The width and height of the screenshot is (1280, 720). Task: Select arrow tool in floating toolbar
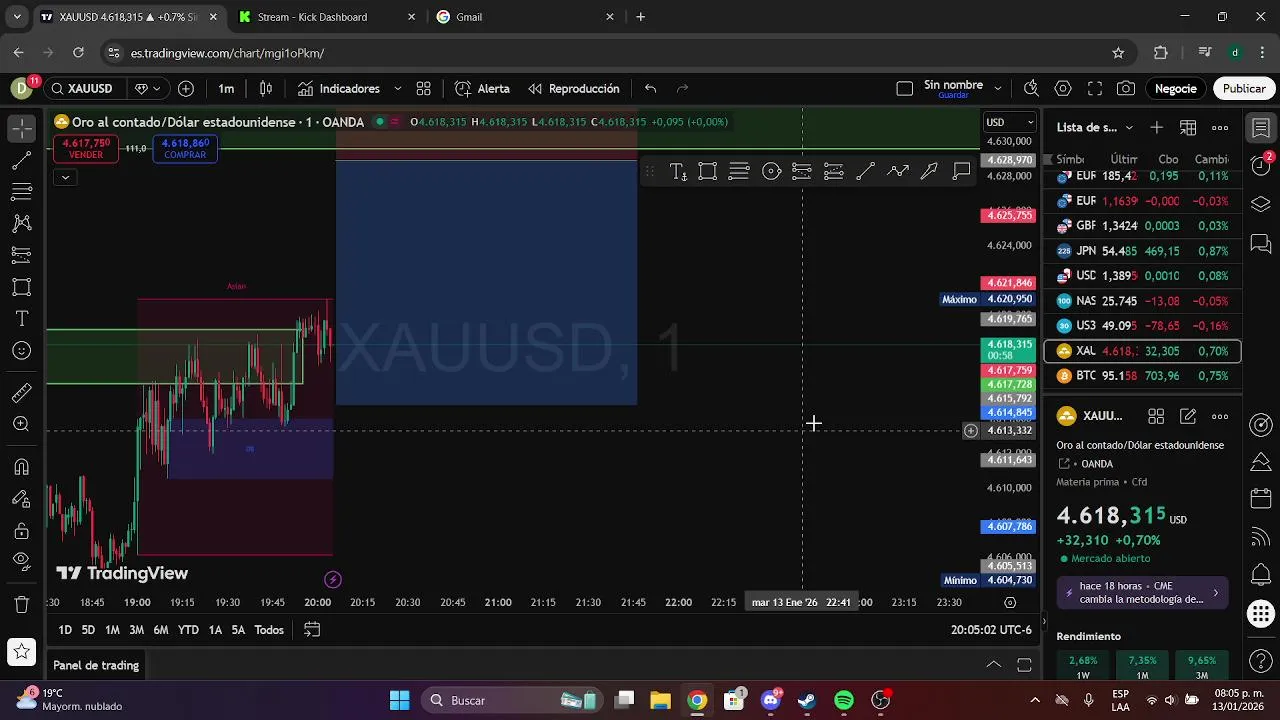[x=929, y=172]
